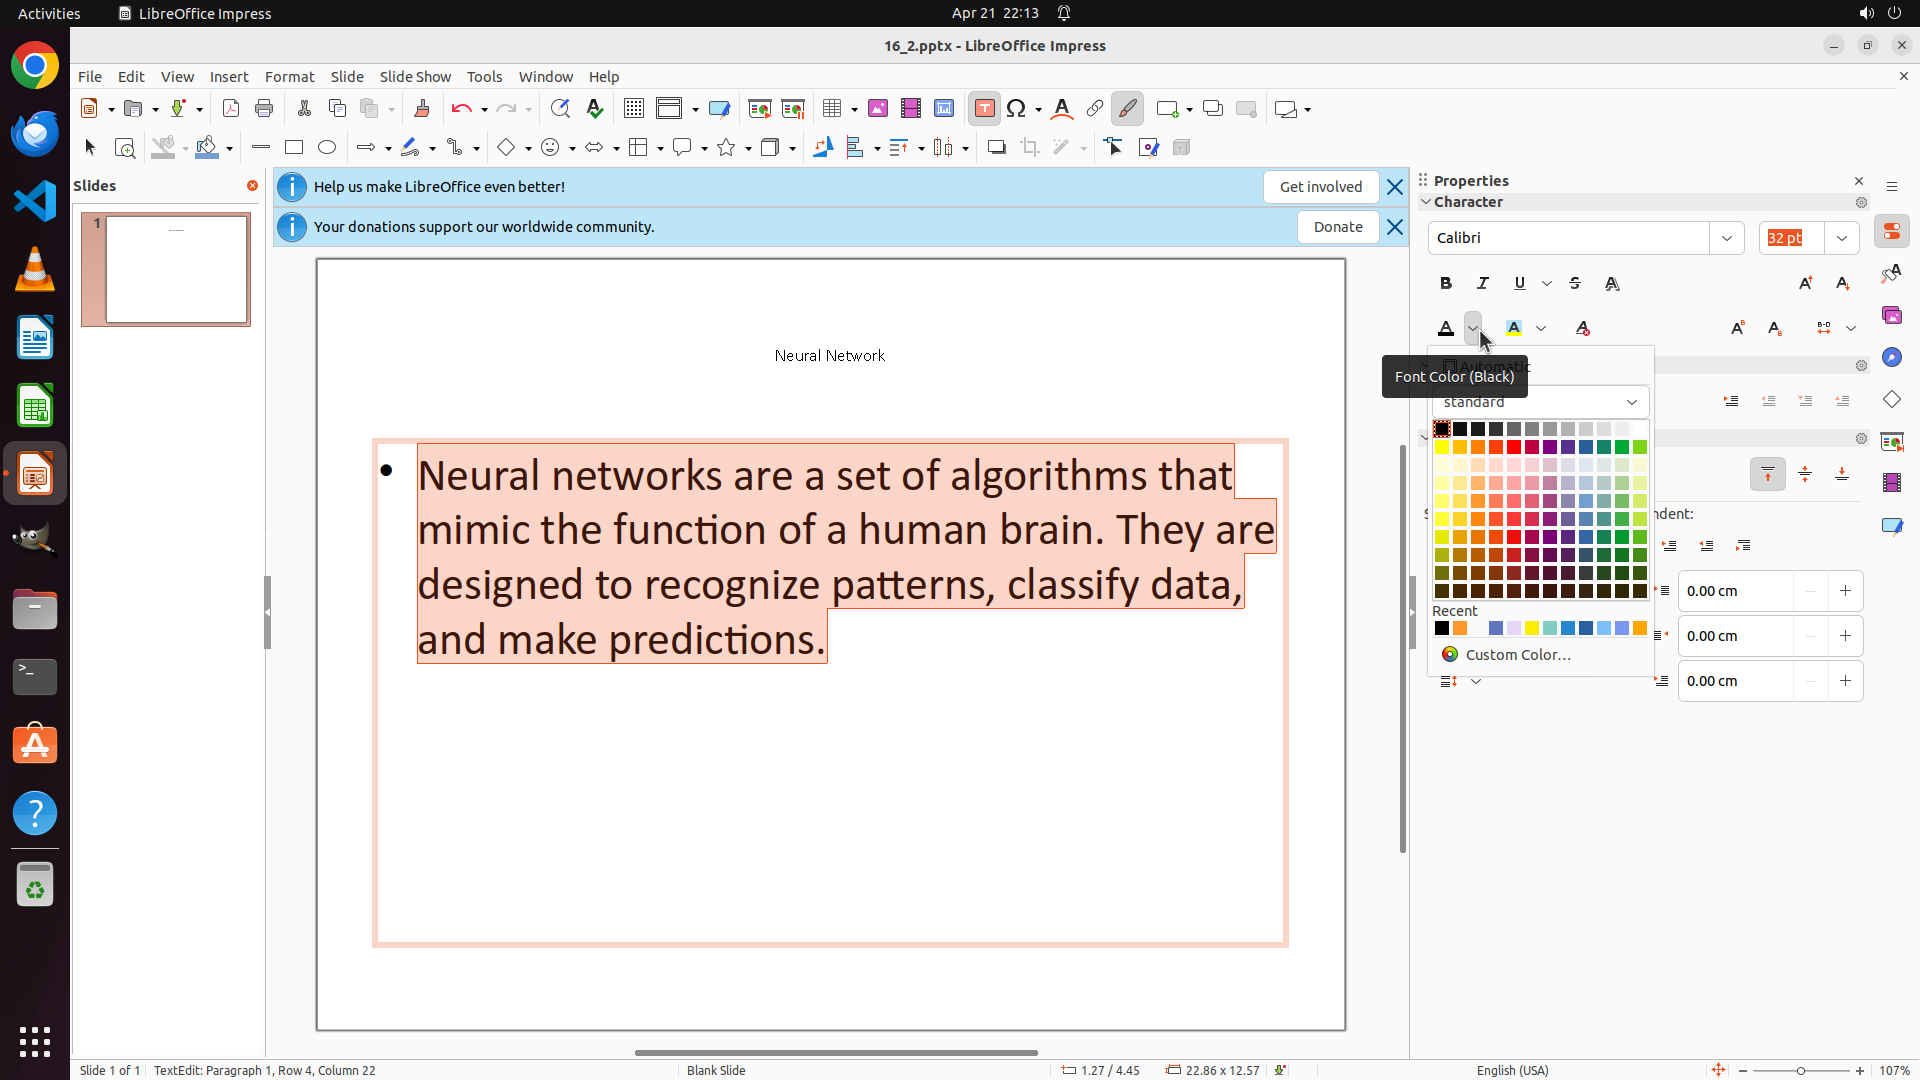Screen dimensions: 1920x1080
Task: Click the Export as PDF icon
Action: tap(231, 109)
